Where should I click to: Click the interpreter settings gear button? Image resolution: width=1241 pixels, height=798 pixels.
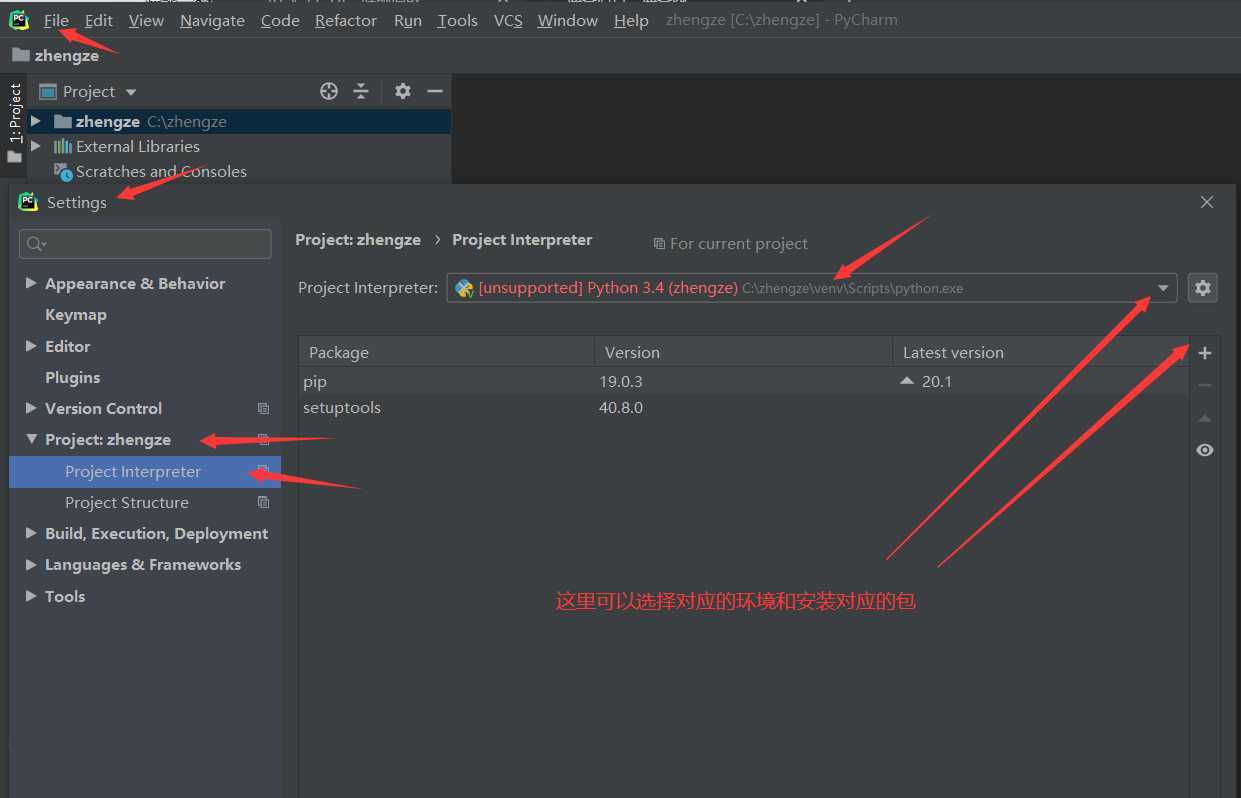(1203, 288)
